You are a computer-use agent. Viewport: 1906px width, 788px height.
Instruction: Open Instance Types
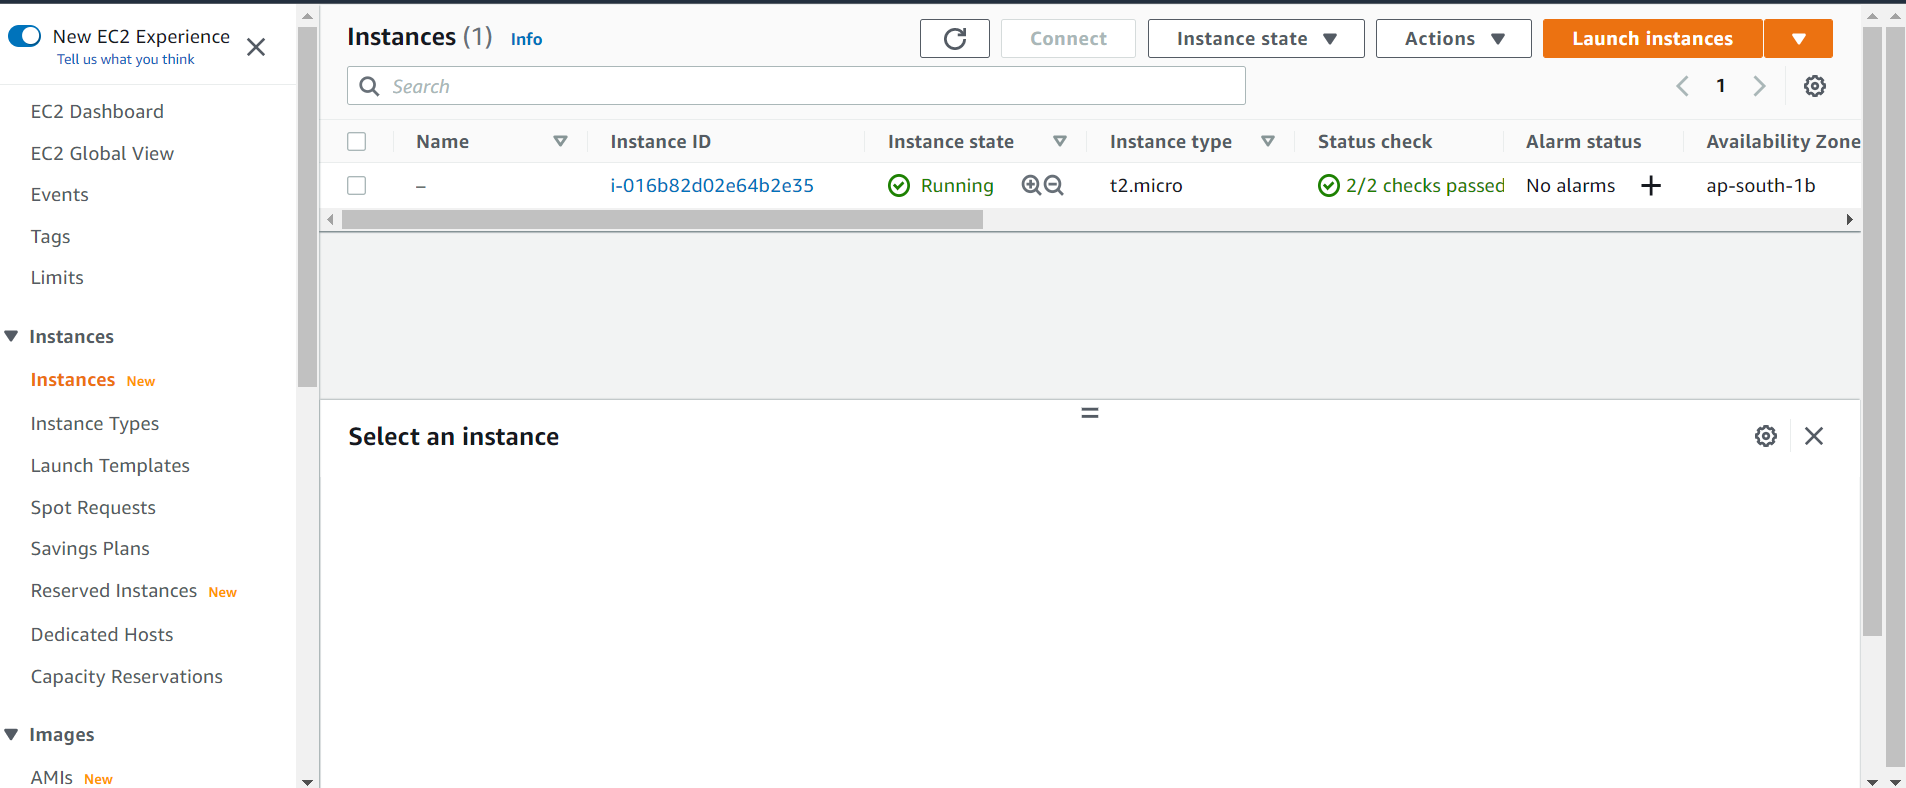[95, 423]
